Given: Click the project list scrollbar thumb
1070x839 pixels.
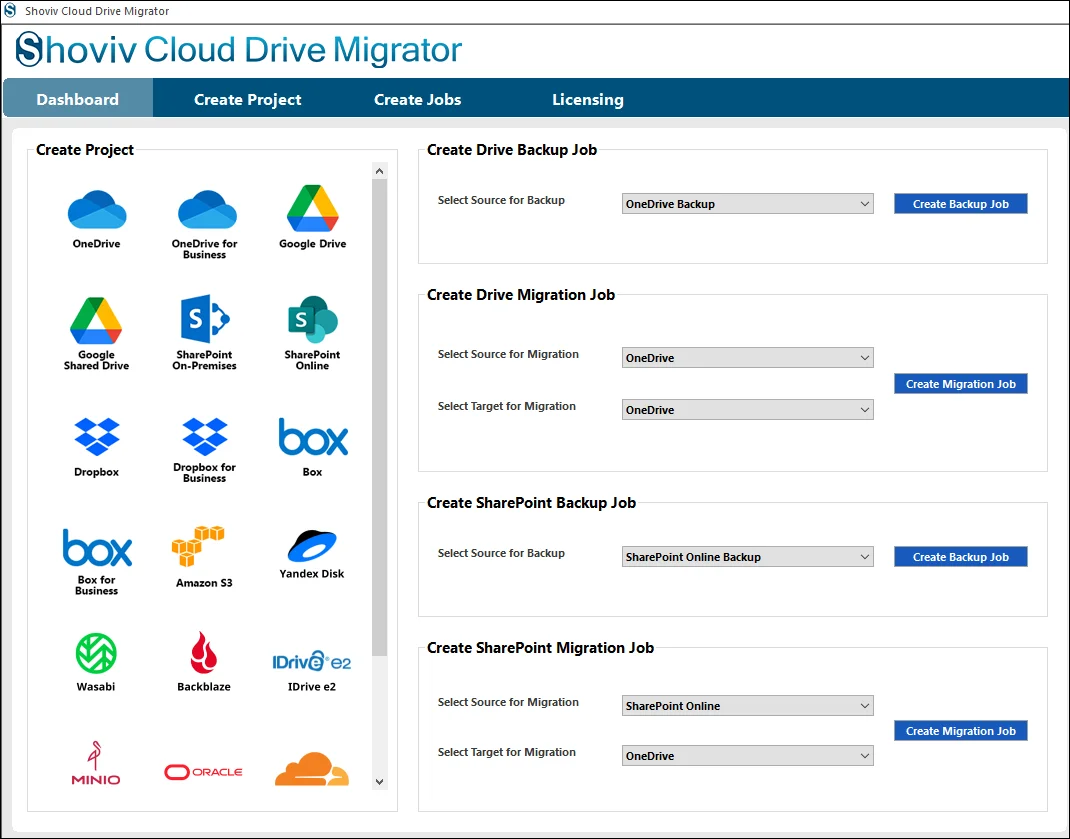Looking at the screenshot, I should tap(380, 417).
